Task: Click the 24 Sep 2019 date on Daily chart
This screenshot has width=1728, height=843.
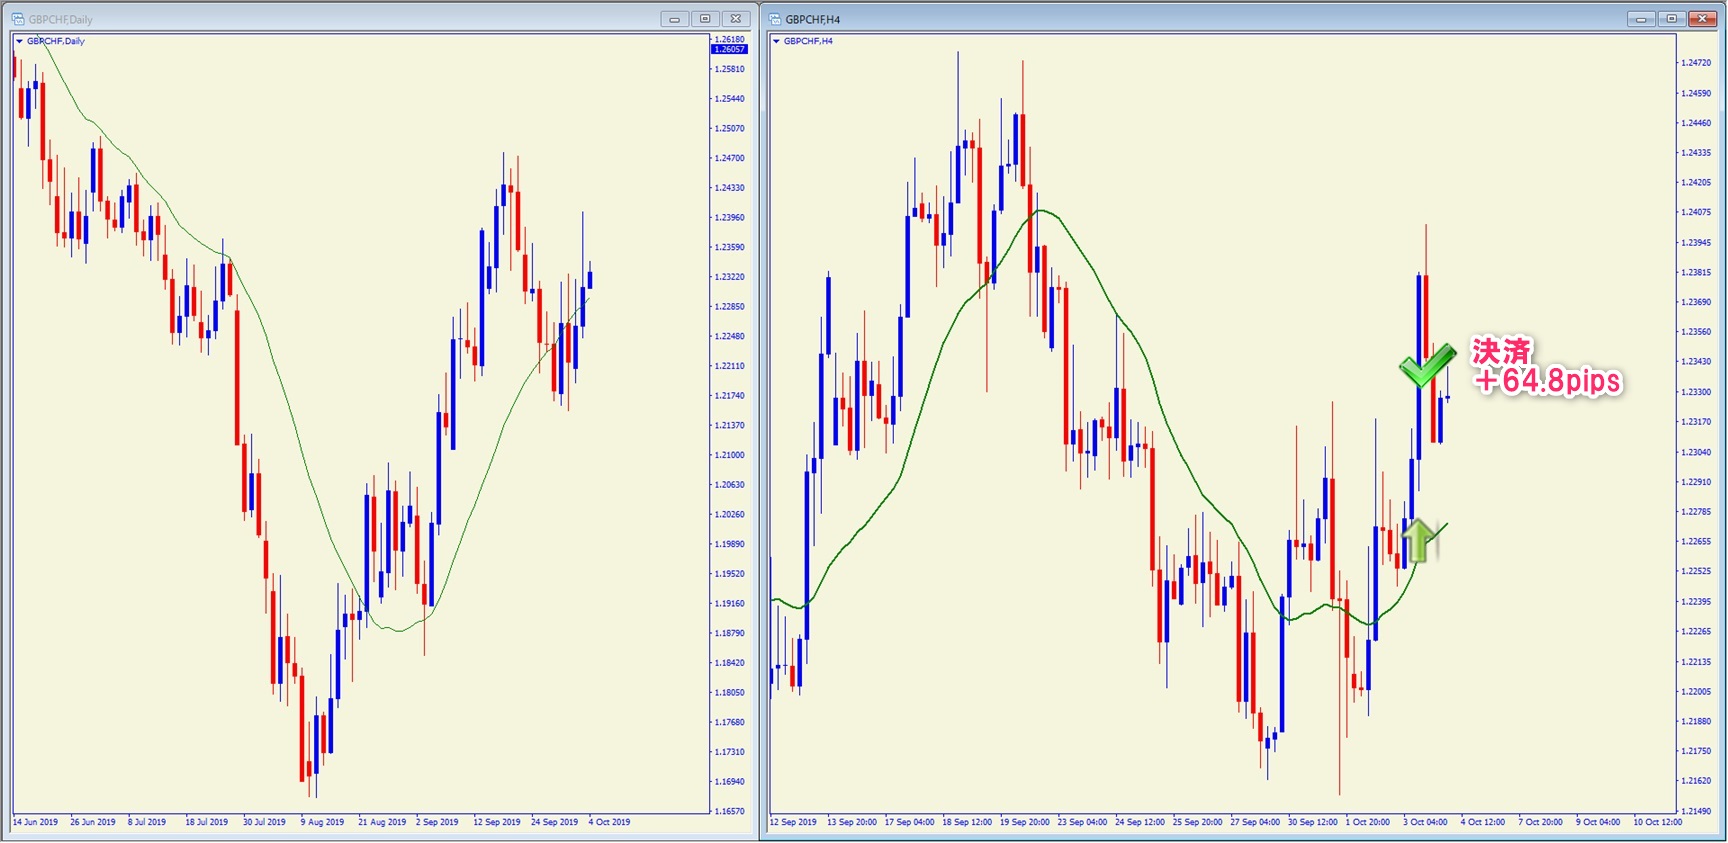Action: (555, 822)
